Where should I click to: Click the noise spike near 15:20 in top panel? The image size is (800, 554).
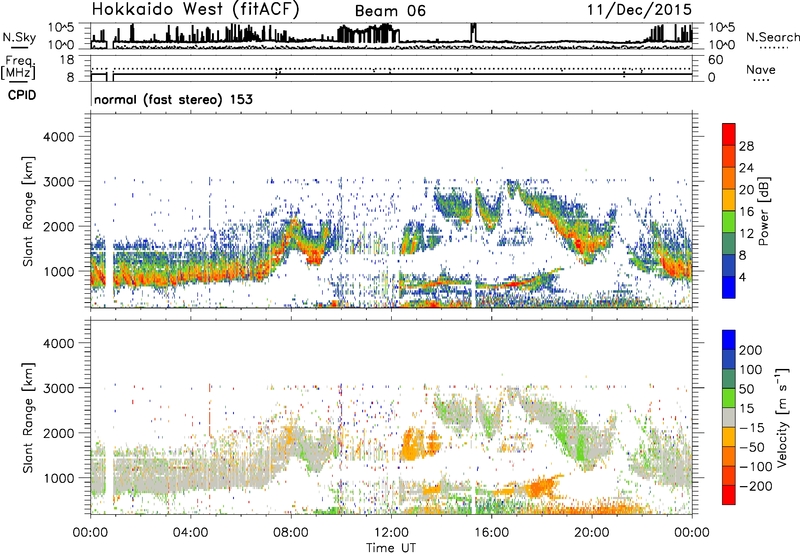pos(473,33)
